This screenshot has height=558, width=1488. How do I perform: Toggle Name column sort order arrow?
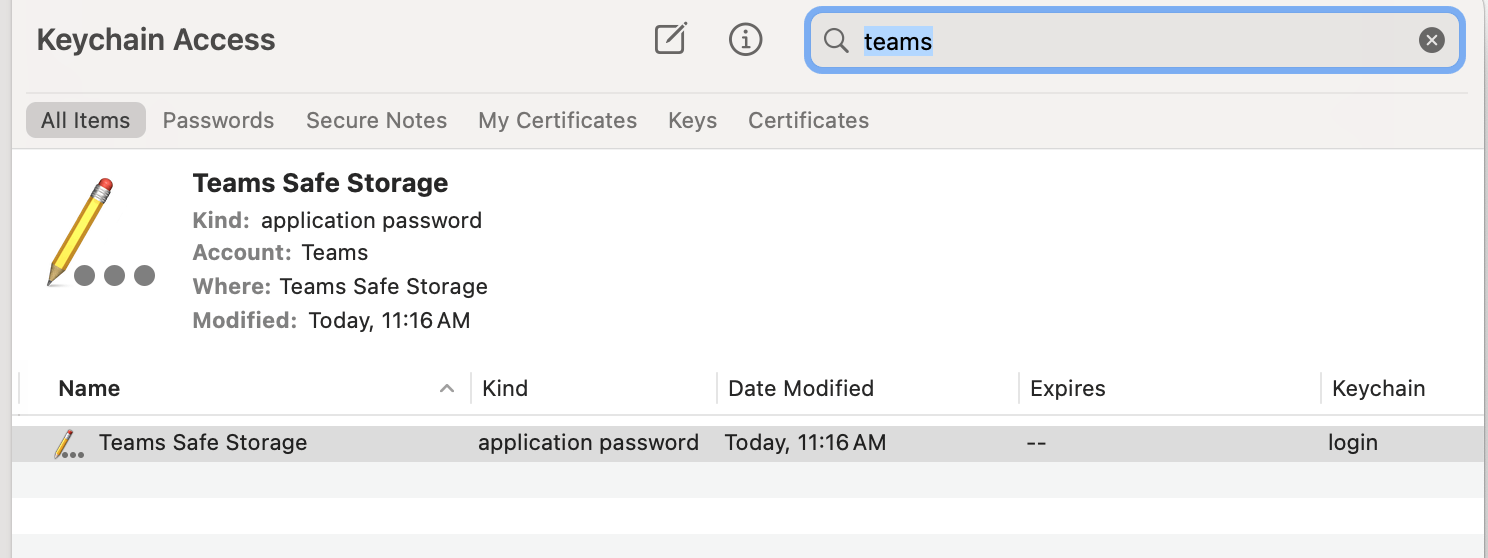coord(447,389)
